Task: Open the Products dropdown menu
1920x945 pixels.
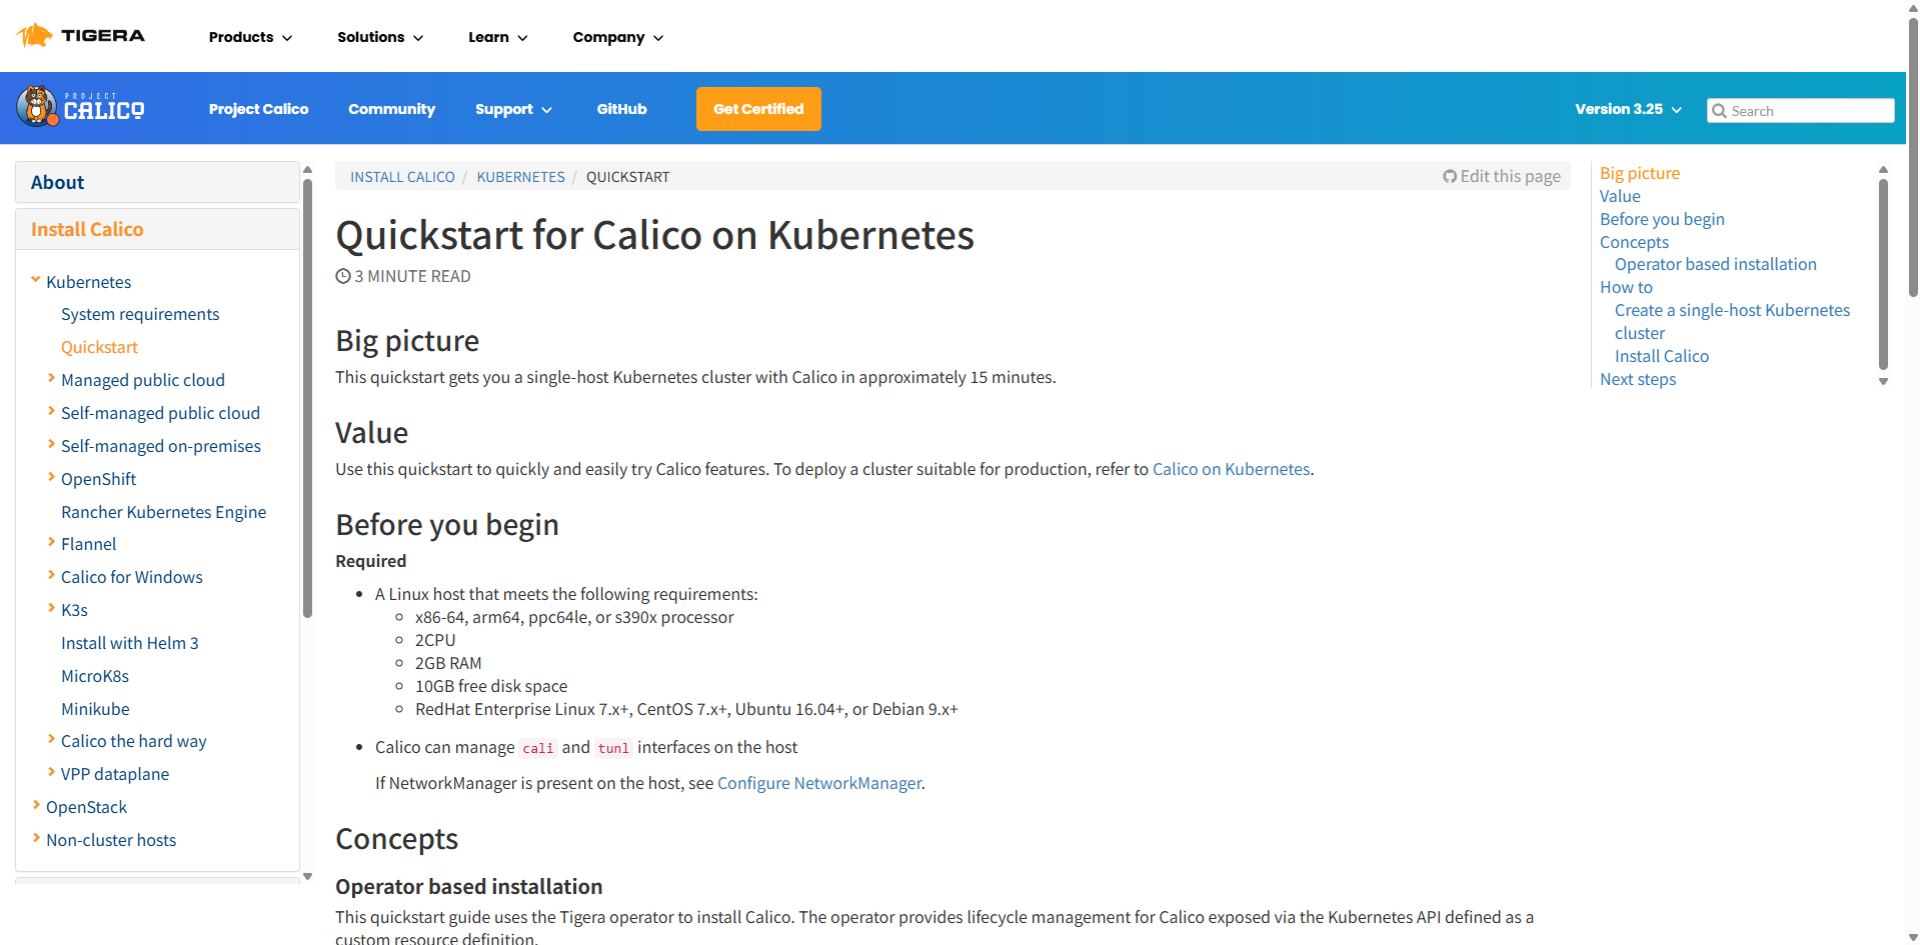Action: 250,37
